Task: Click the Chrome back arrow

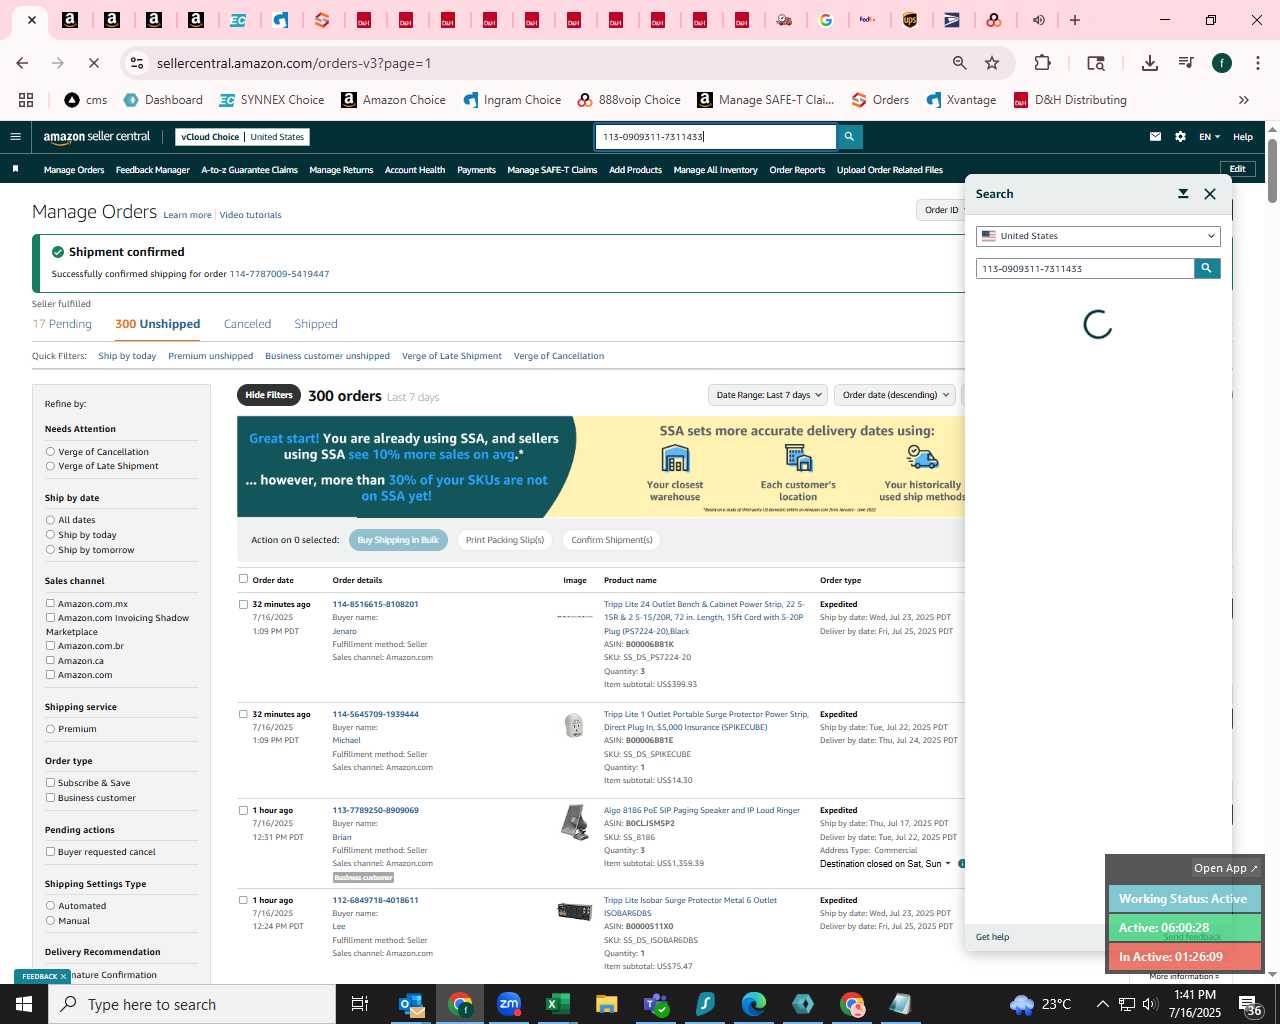Action: click(x=22, y=63)
